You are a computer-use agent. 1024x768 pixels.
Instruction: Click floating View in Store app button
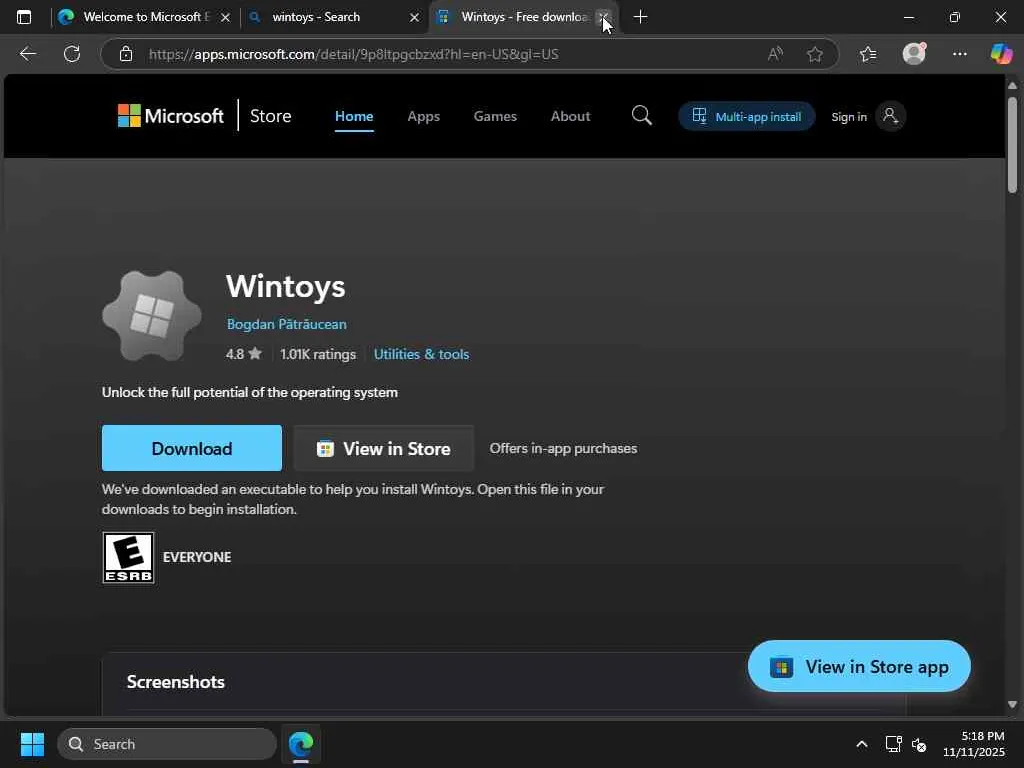tap(859, 666)
